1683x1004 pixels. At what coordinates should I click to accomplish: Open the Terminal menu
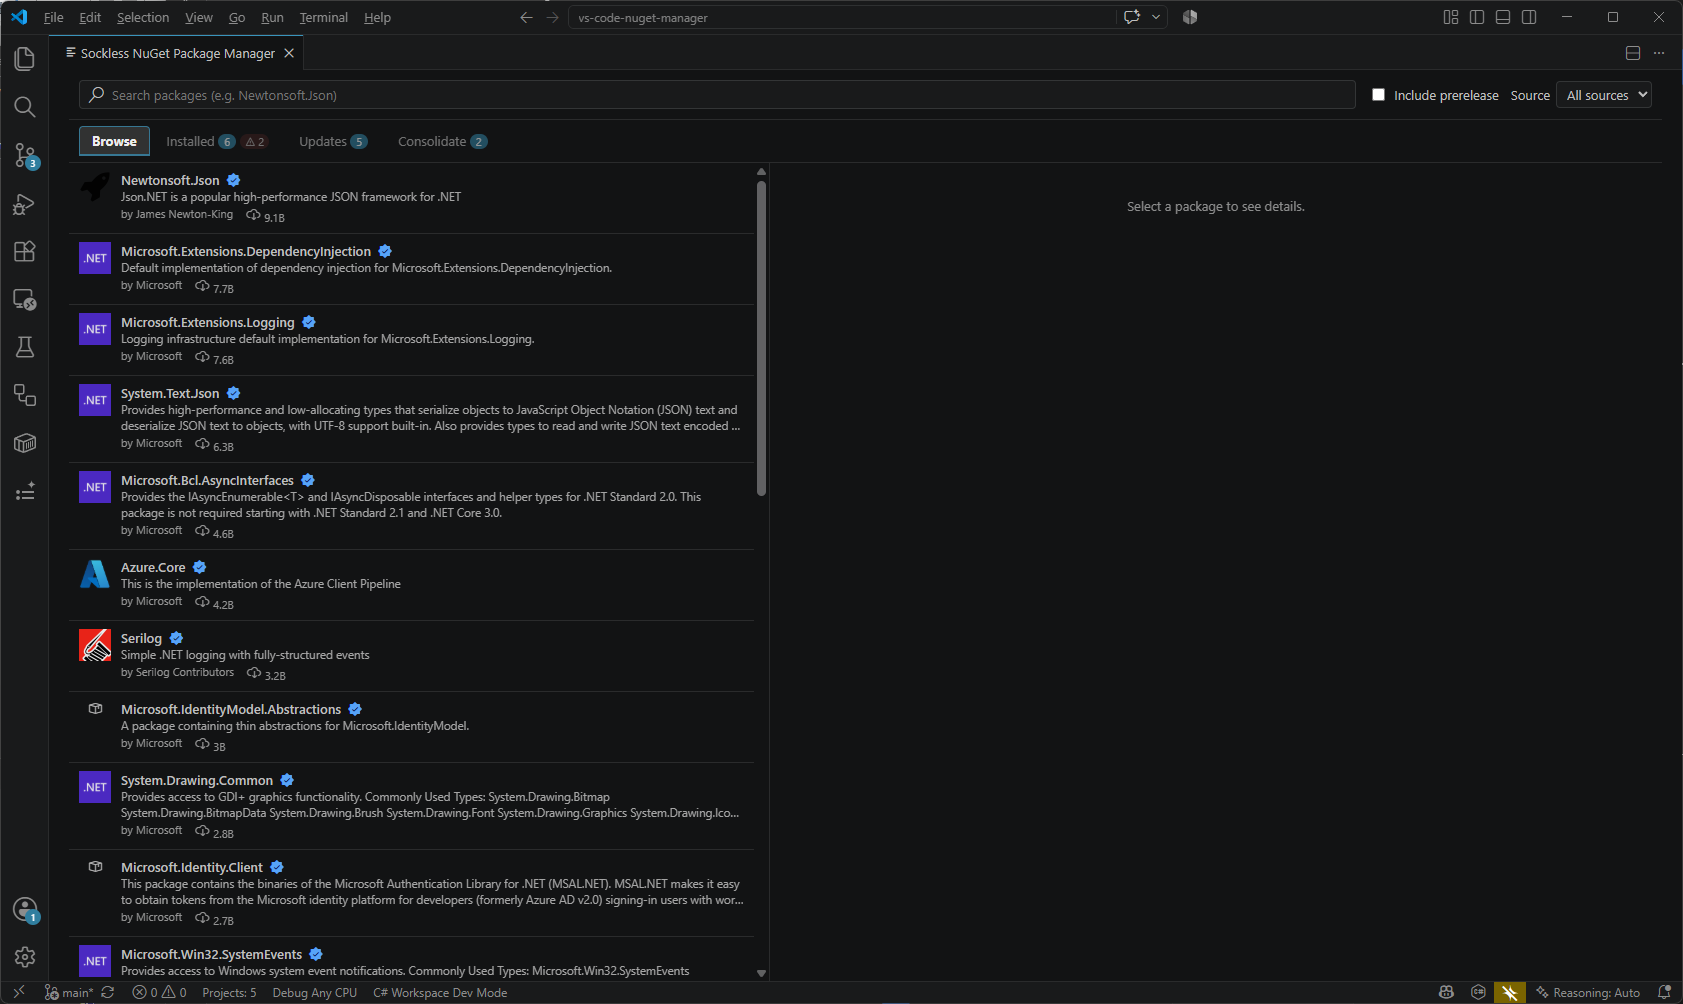coord(324,17)
